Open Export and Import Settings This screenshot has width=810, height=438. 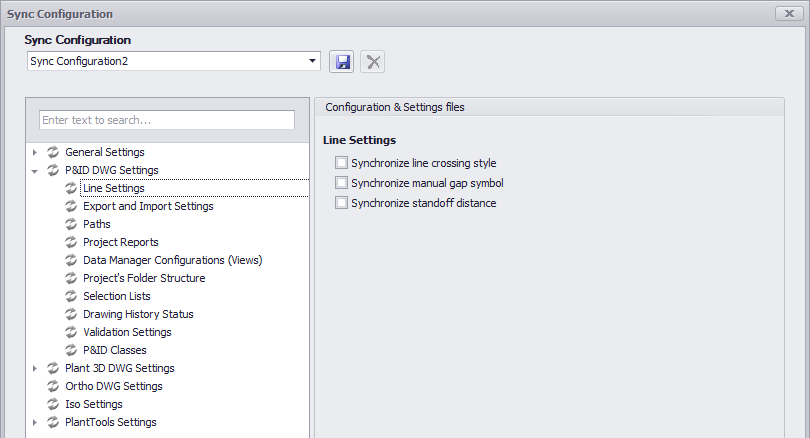click(x=148, y=206)
